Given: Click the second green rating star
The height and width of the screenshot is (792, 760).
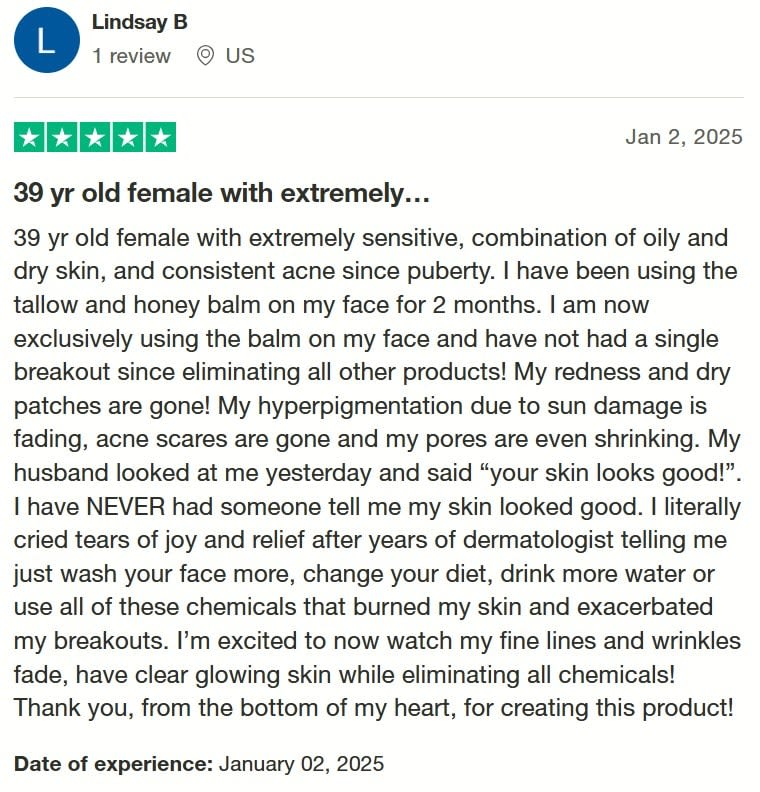Looking at the screenshot, I should [x=62, y=137].
